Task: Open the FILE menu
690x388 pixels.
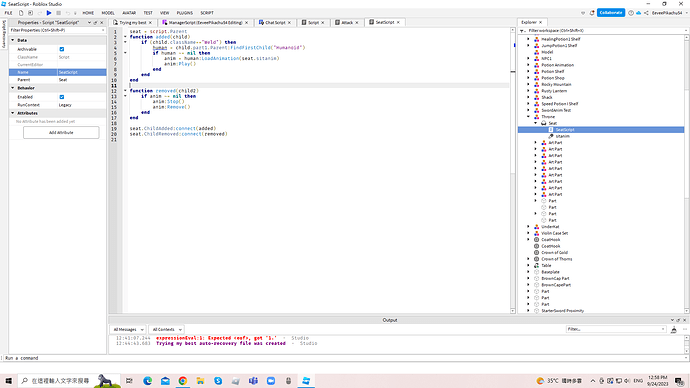Action: [x=8, y=13]
